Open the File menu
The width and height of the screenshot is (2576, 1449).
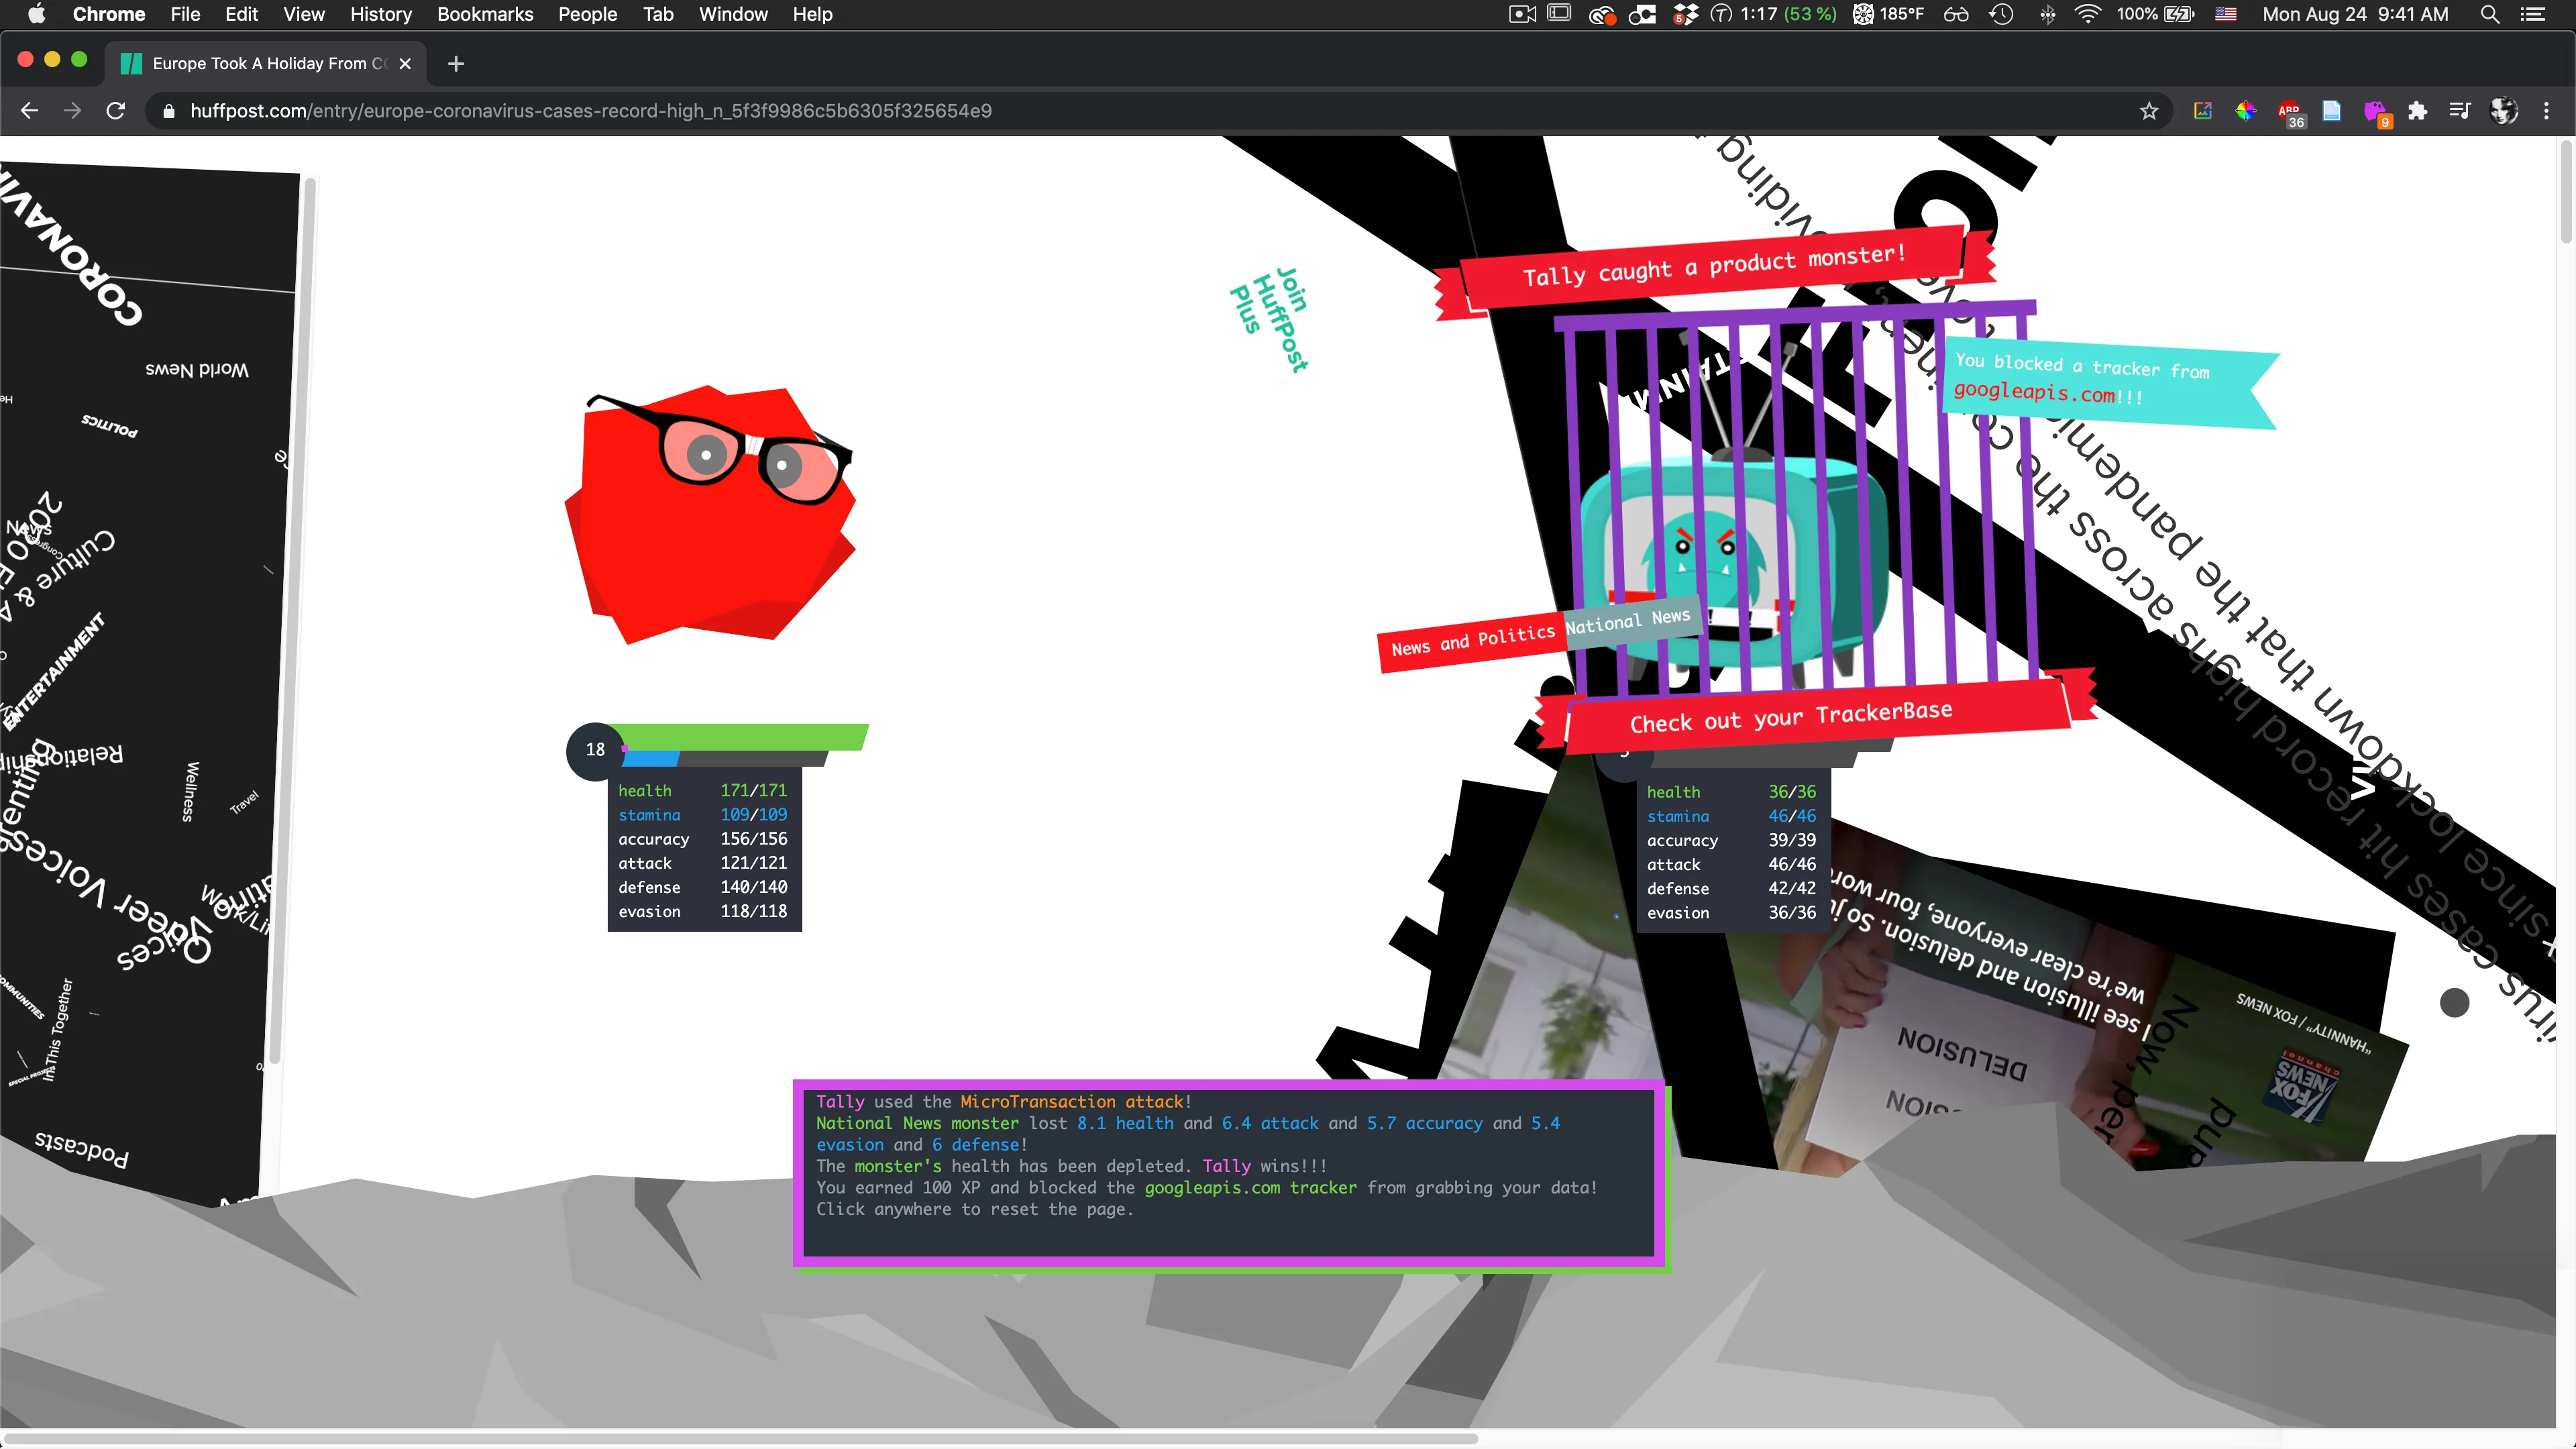pyautogui.click(x=185, y=14)
